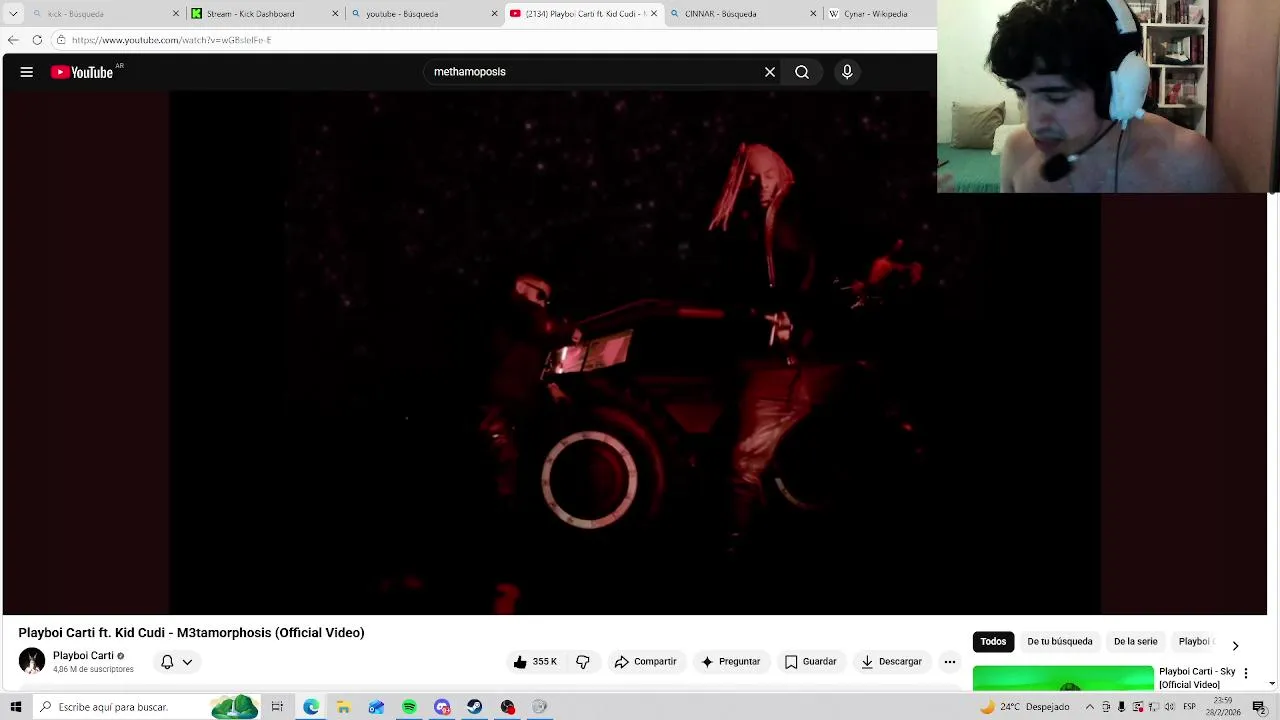The height and width of the screenshot is (720, 1280).
Task: Close the Stream - Kick Dashboard tab
Action: [x=335, y=14]
